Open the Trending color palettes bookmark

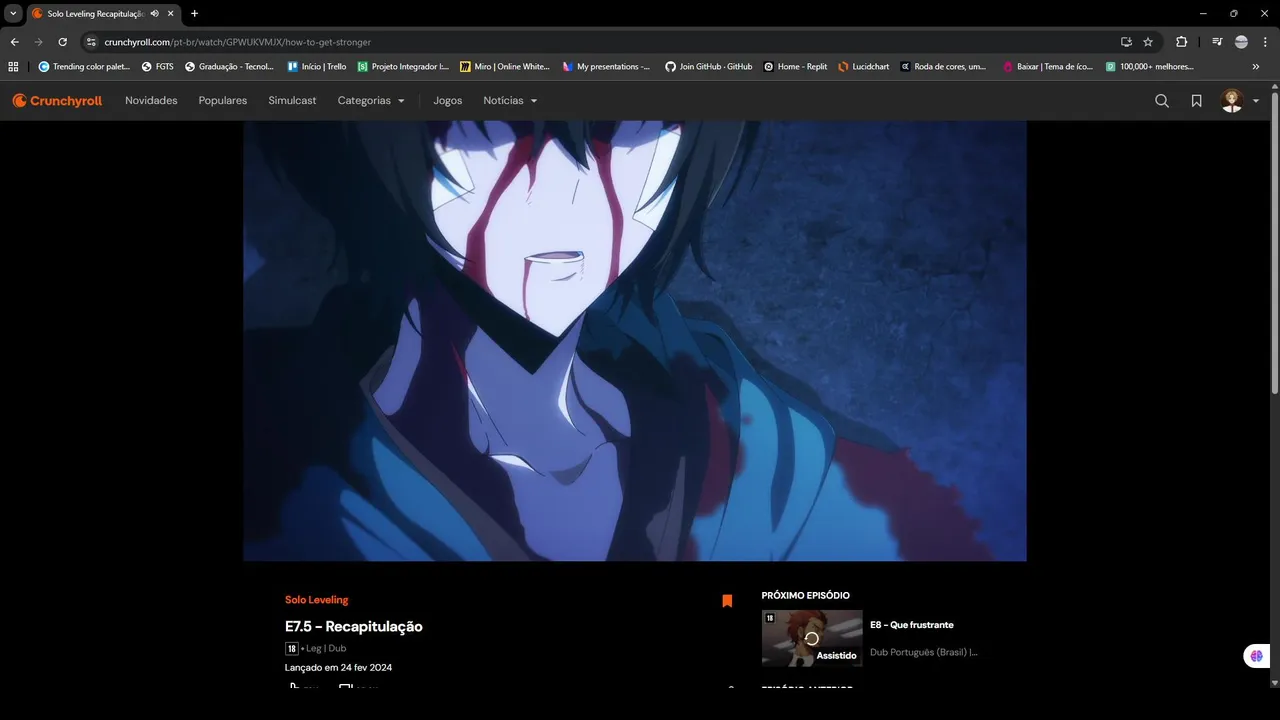pos(85,67)
